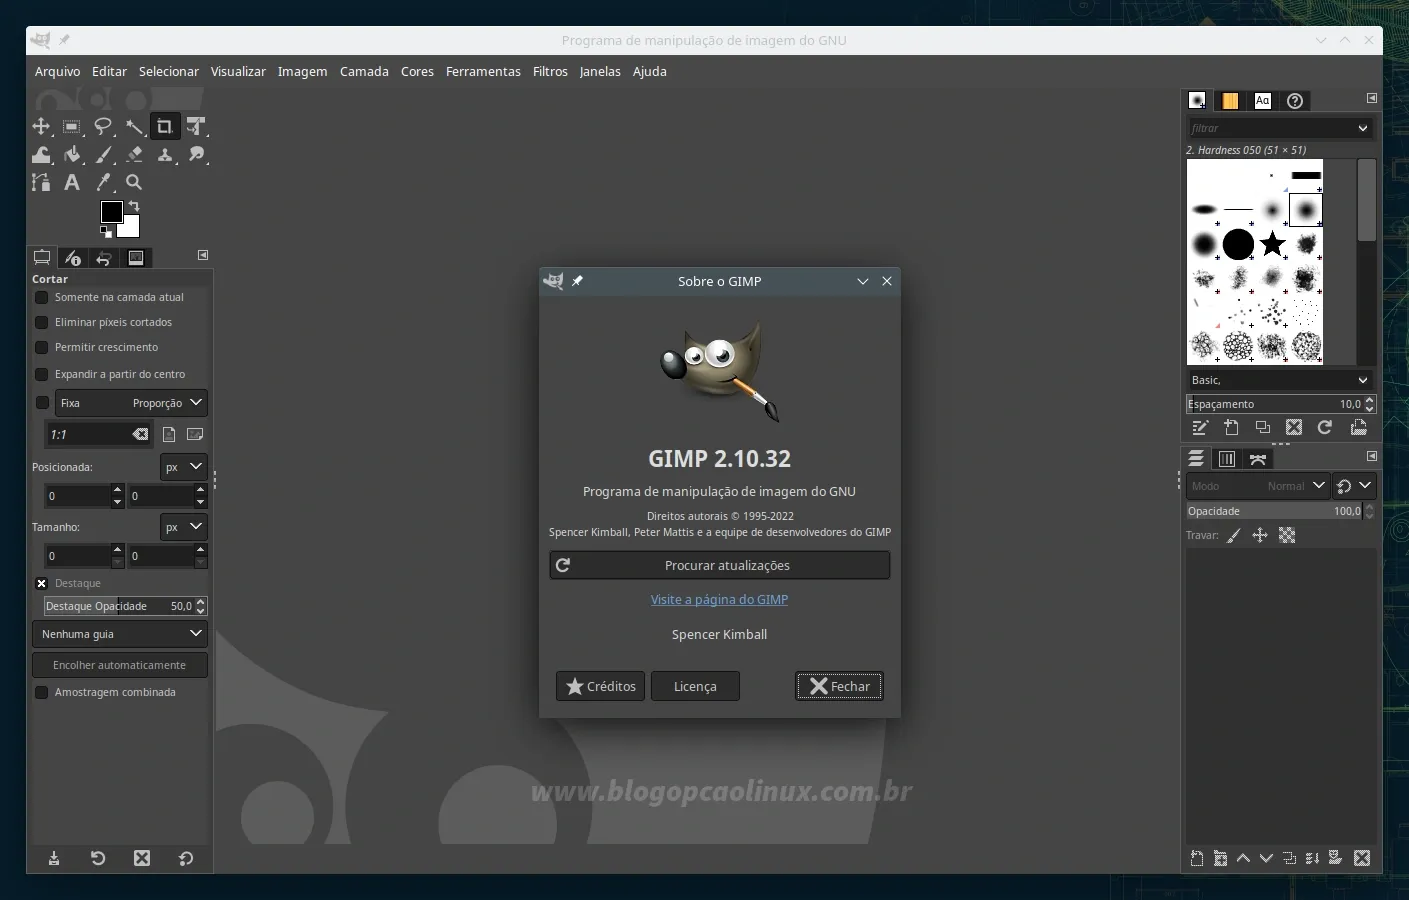Lock the alpha channel checker icon
Screen dimensions: 1409x900
pos(1287,535)
